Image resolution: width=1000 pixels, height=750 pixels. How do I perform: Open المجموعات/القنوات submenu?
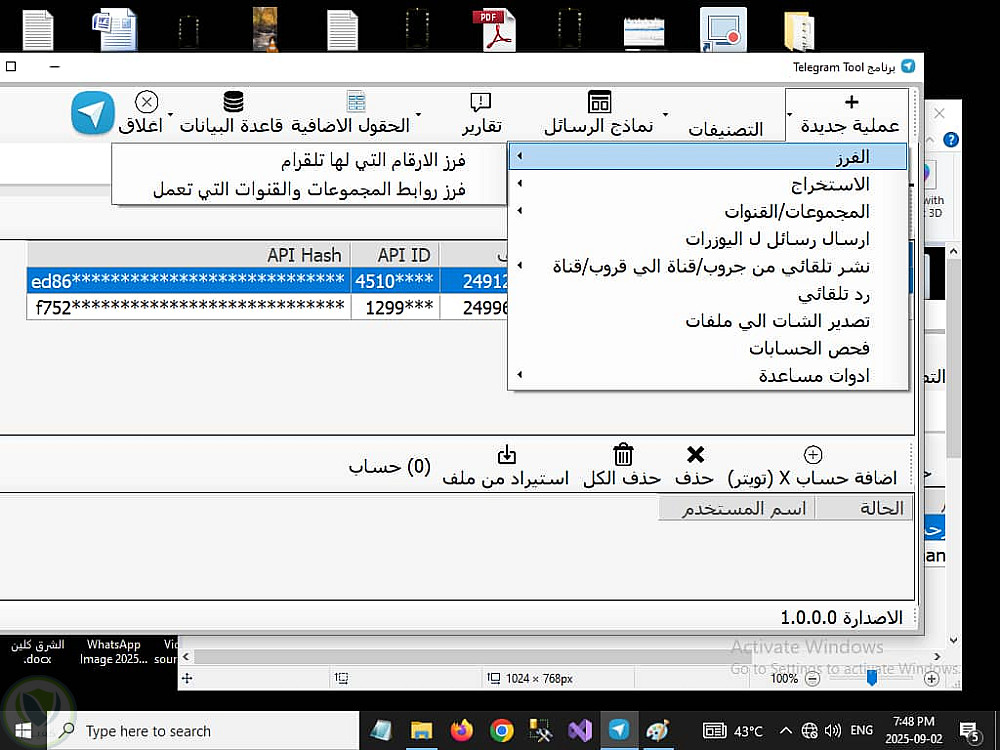708,211
